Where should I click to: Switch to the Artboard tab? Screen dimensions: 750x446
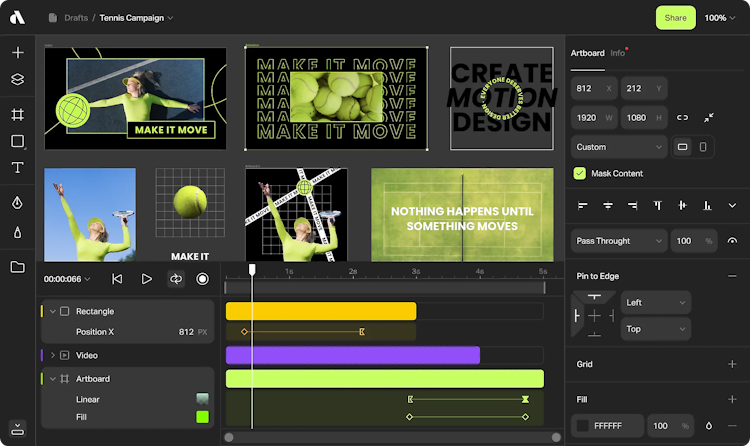pyautogui.click(x=587, y=53)
